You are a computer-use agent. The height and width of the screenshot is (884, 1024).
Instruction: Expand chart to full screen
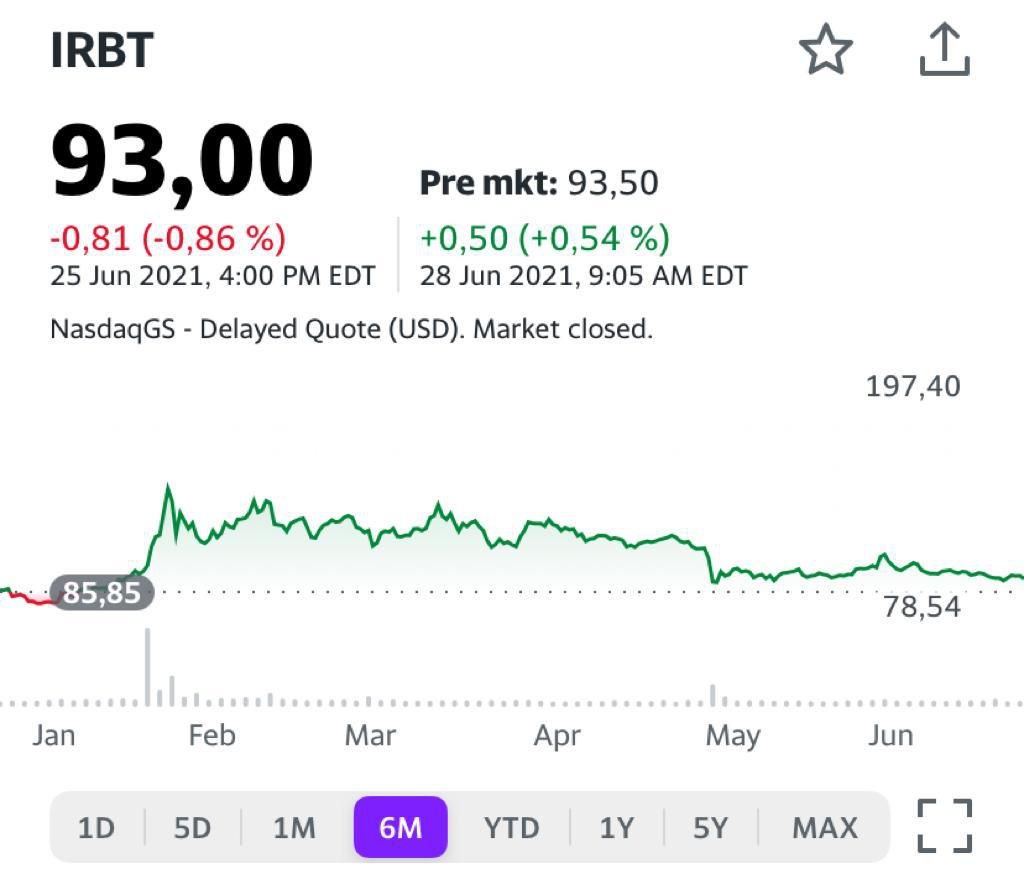tap(944, 826)
